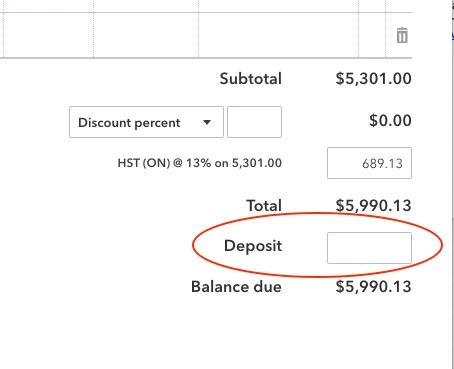Click the Total label
This screenshot has width=454, height=369.
[264, 205]
